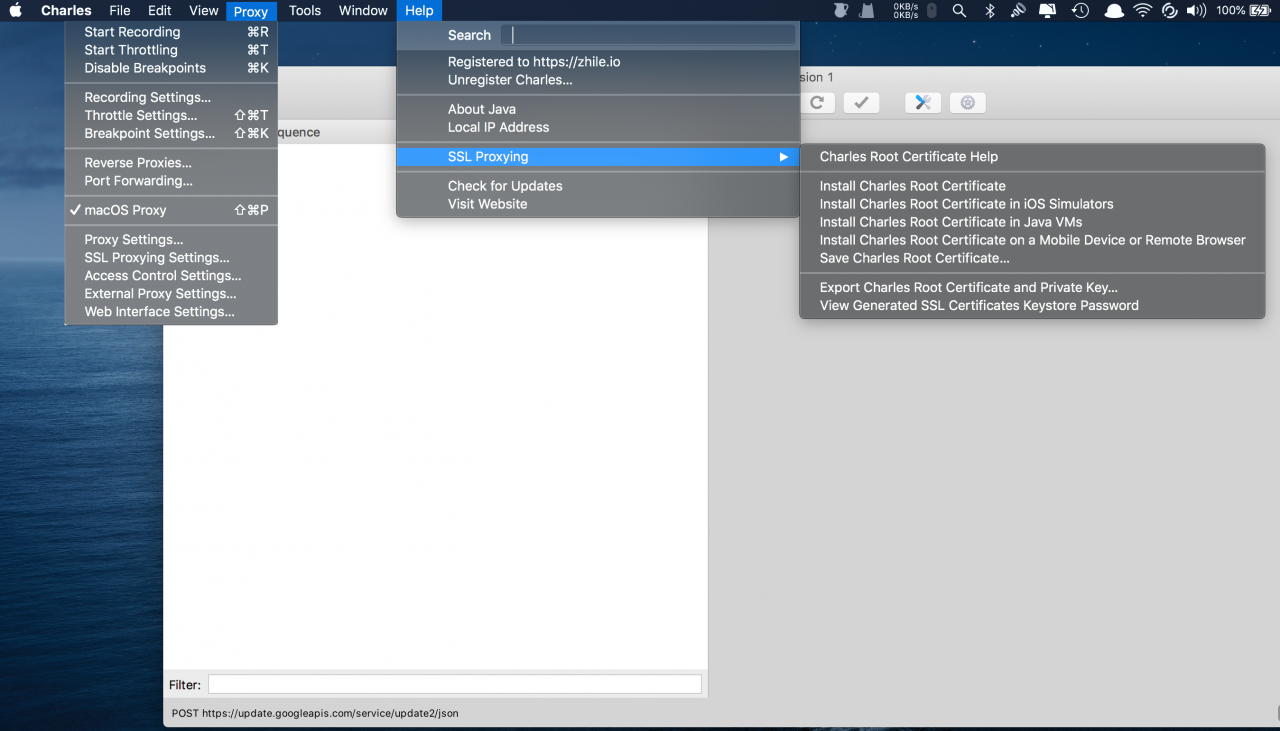
Task: Toggle the checked macOS Proxy item
Action: [171, 210]
